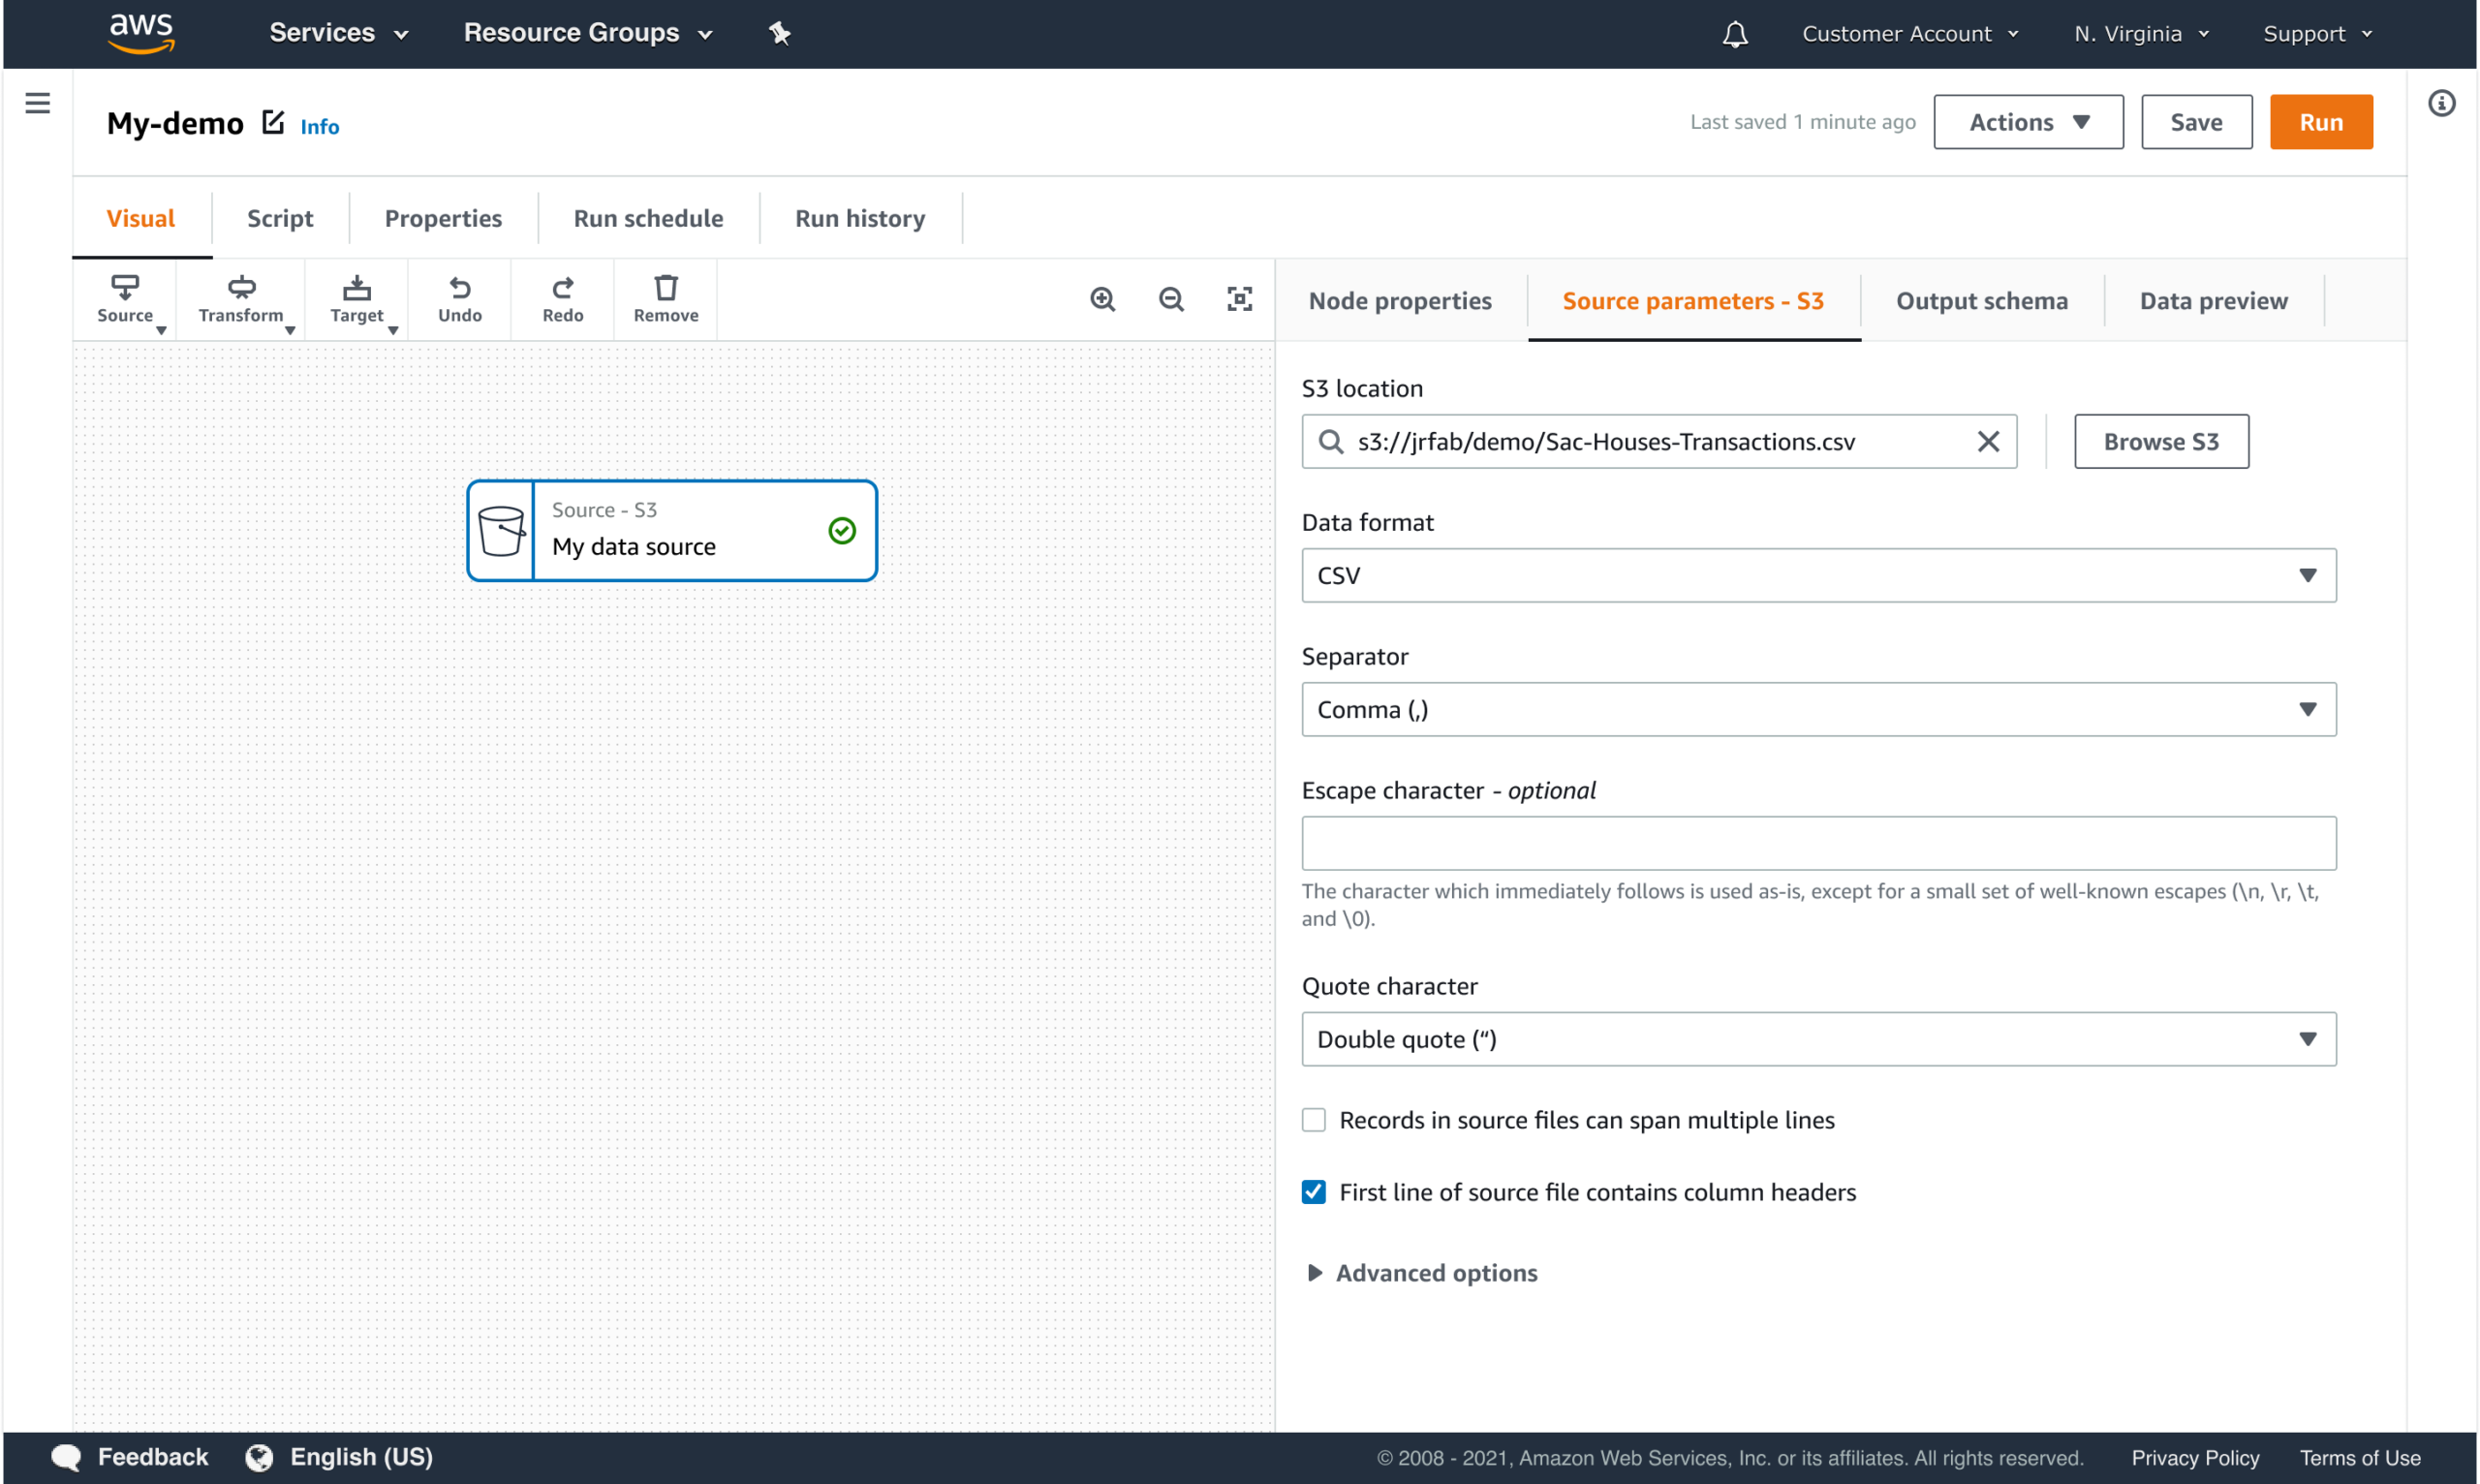Enable records spanning multiple lines
2480x1484 pixels.
click(1313, 1120)
